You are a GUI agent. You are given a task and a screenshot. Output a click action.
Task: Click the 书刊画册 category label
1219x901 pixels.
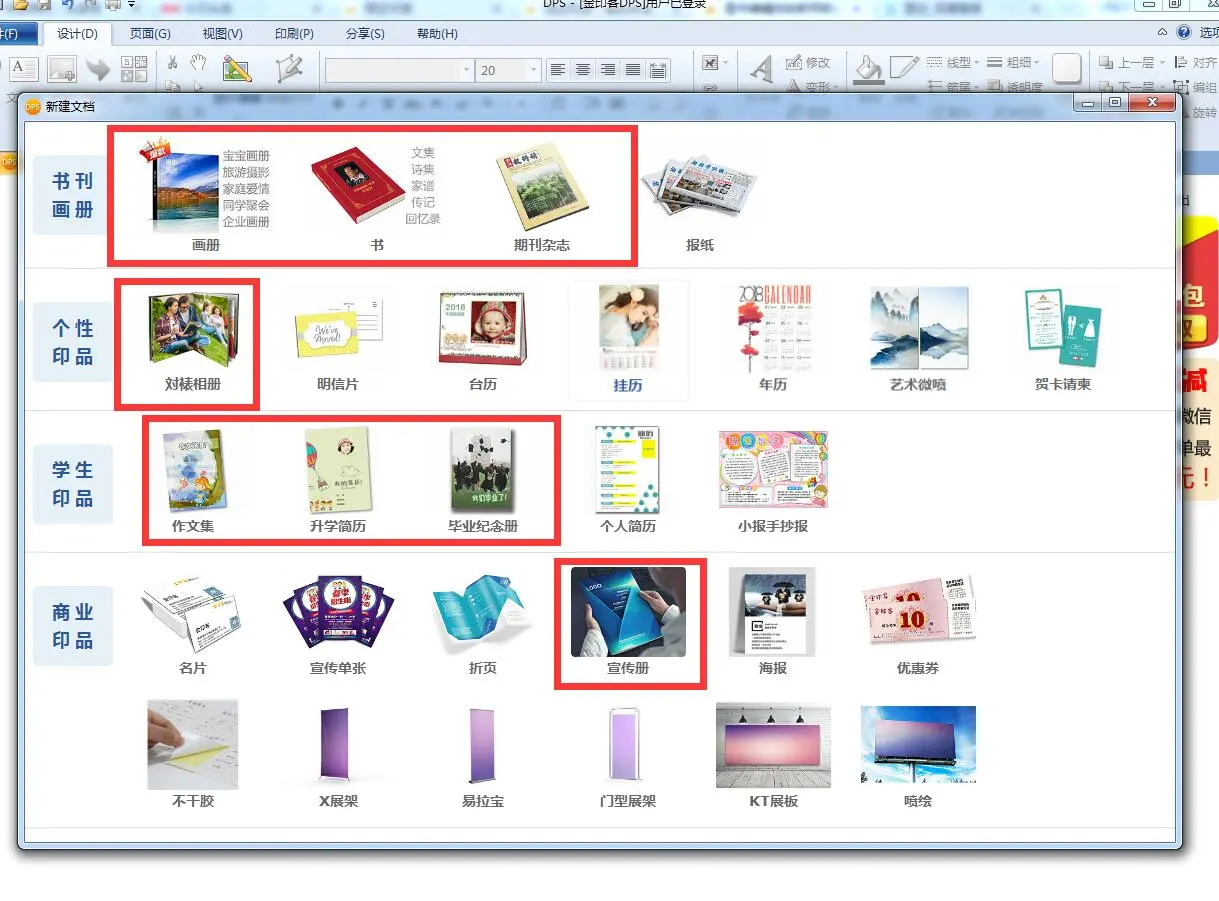[x=72, y=195]
